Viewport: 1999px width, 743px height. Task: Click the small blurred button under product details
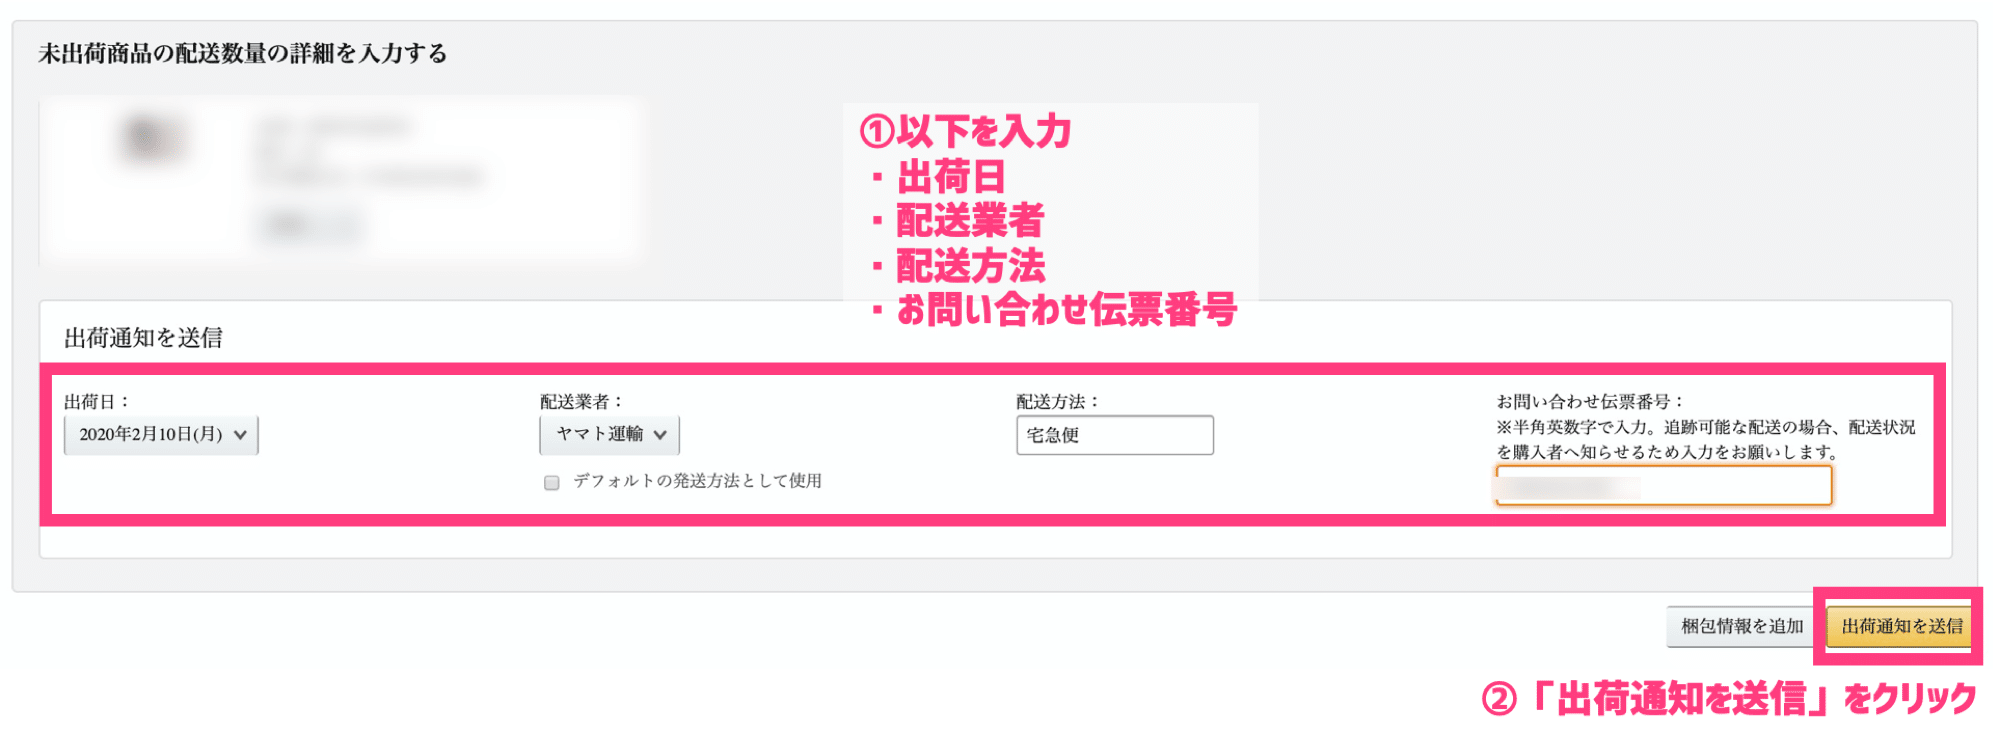point(311,226)
